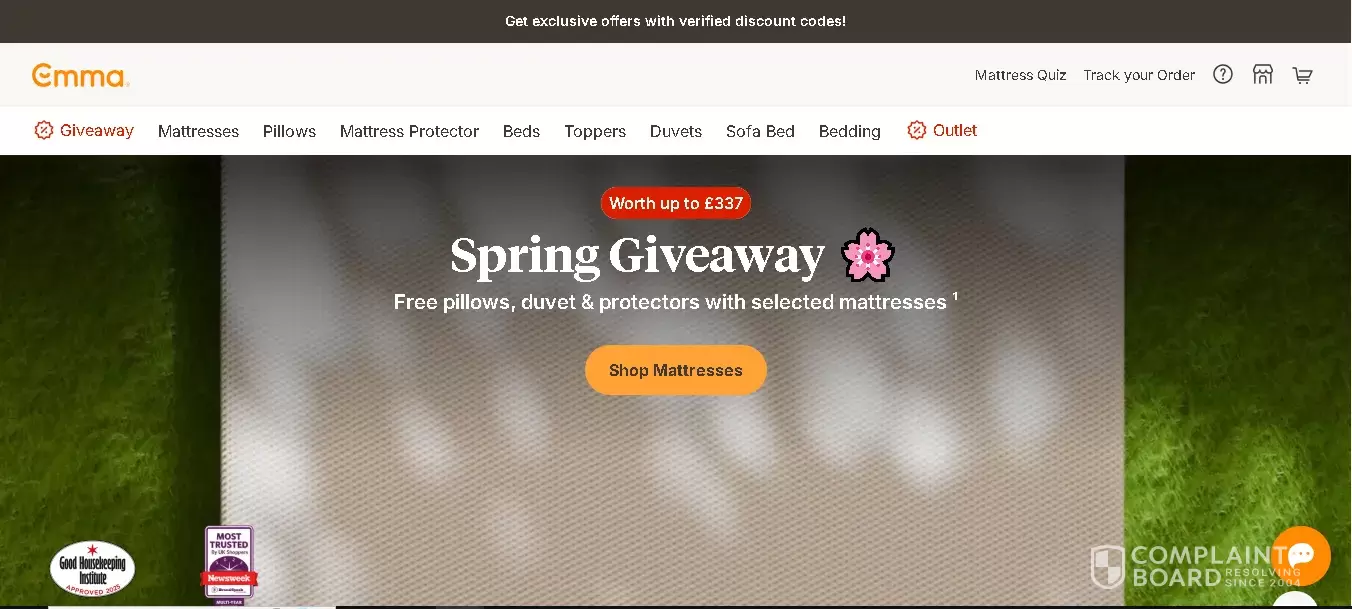Click the Outlet discount badge icon
1352x609 pixels.
tap(916, 130)
